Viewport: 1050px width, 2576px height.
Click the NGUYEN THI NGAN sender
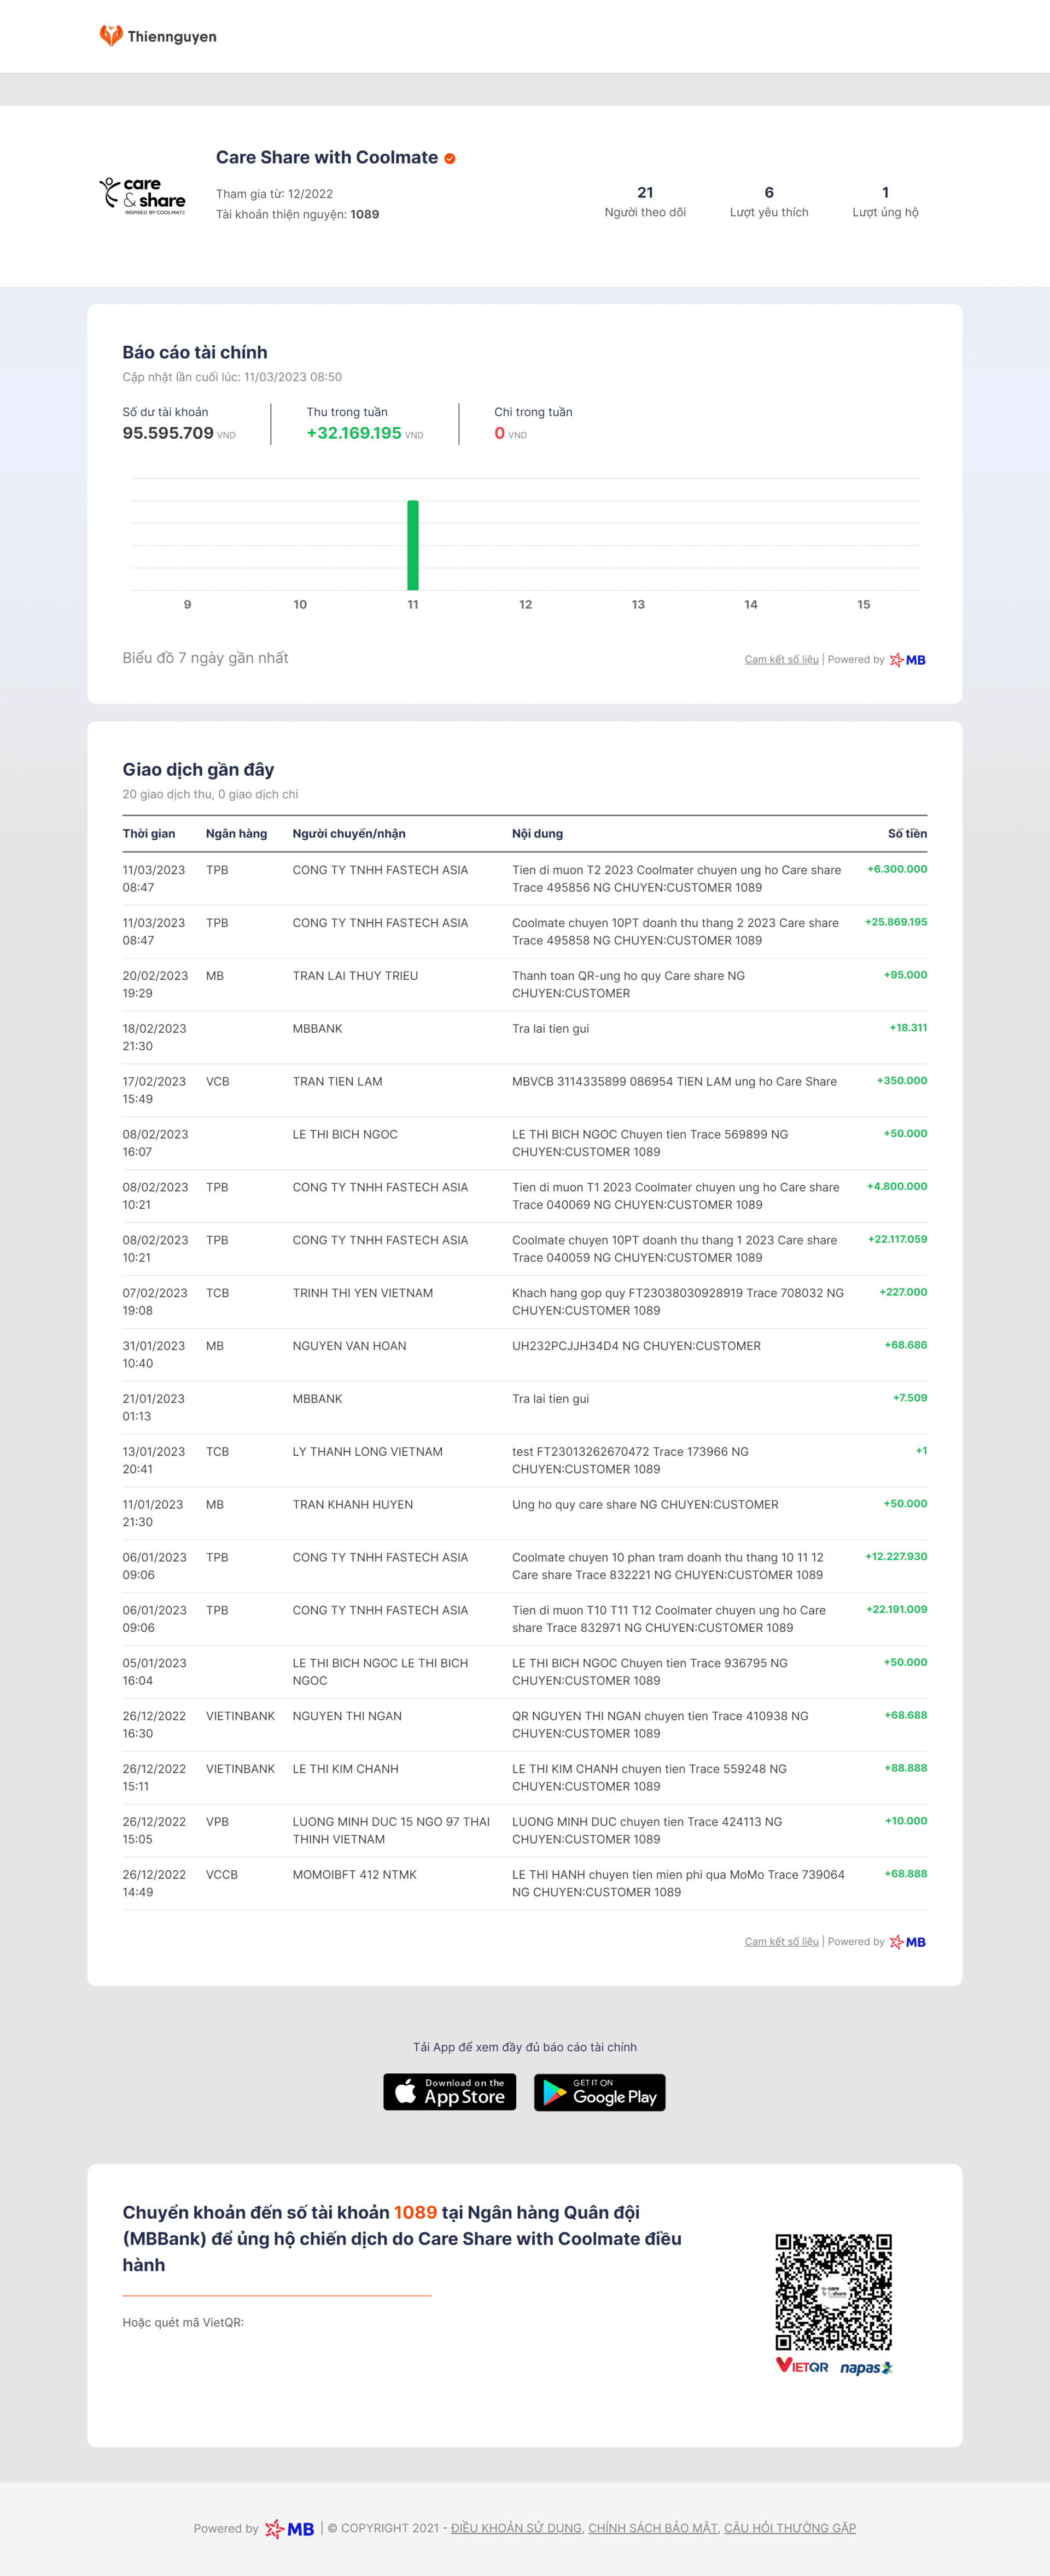[347, 1716]
